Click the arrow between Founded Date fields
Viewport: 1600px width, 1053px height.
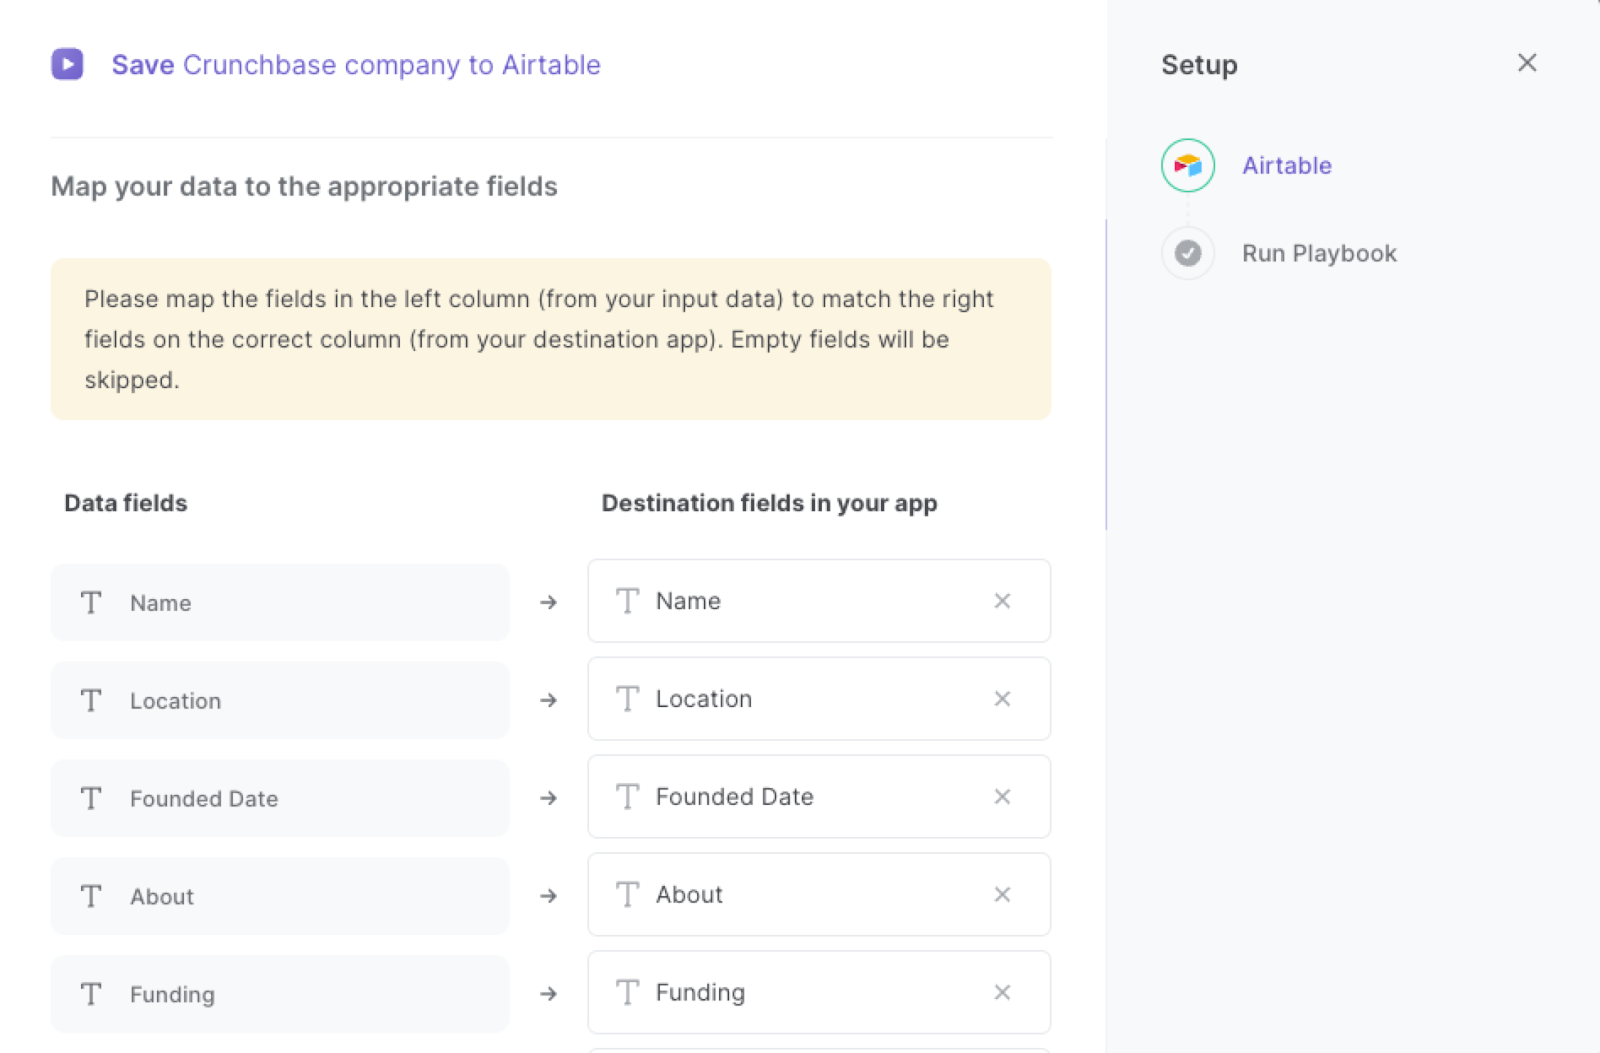[548, 798]
